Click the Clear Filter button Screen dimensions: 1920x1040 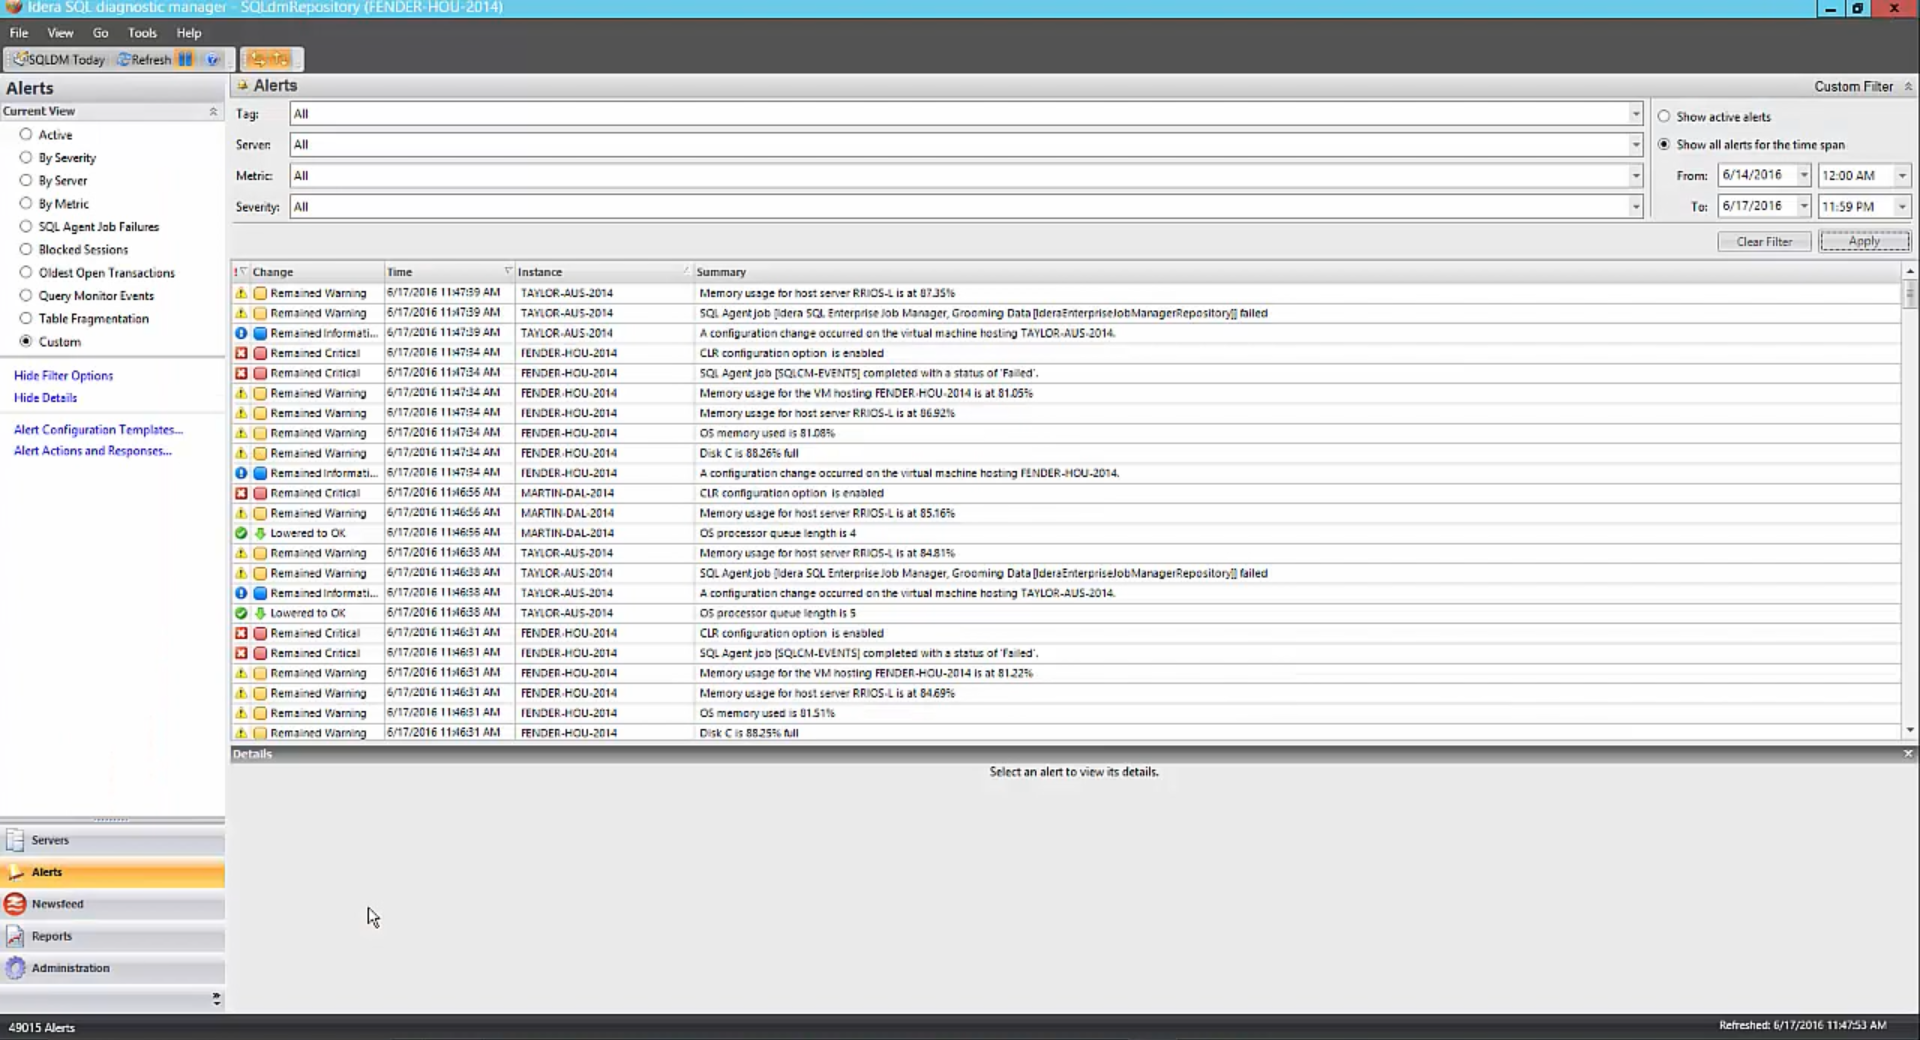[1763, 242]
